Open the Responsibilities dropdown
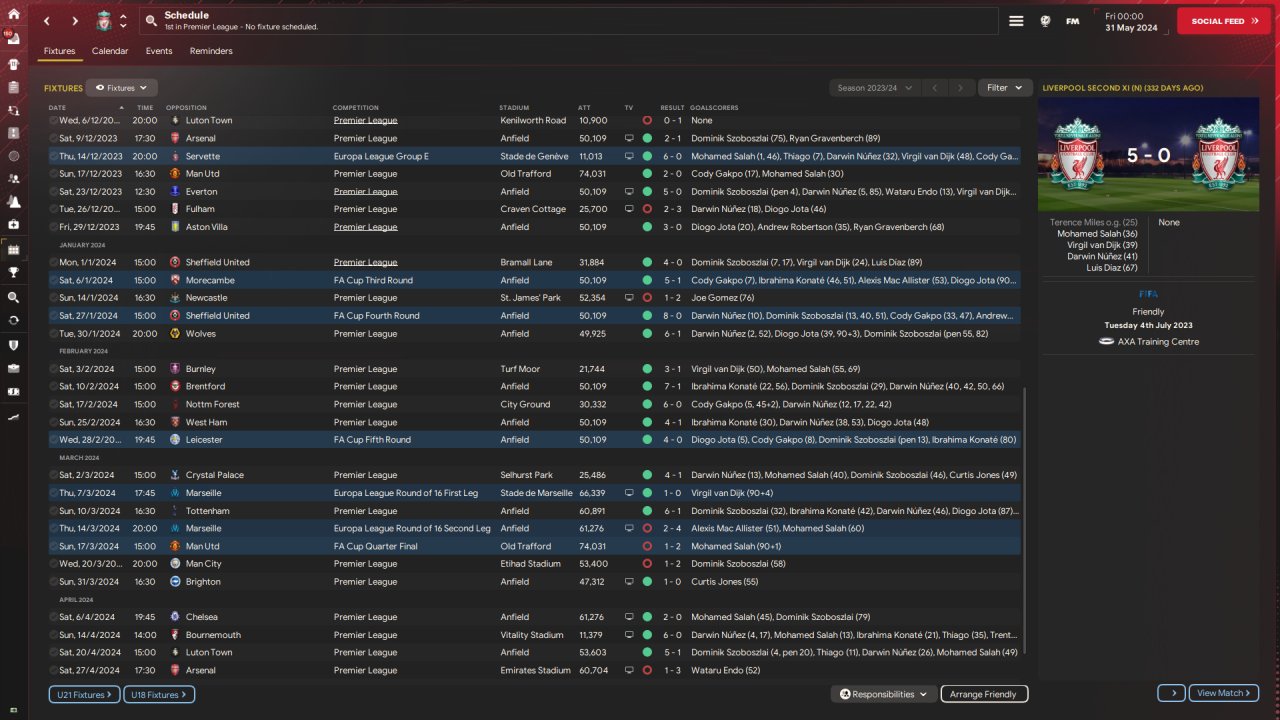1280x720 pixels. tap(883, 694)
